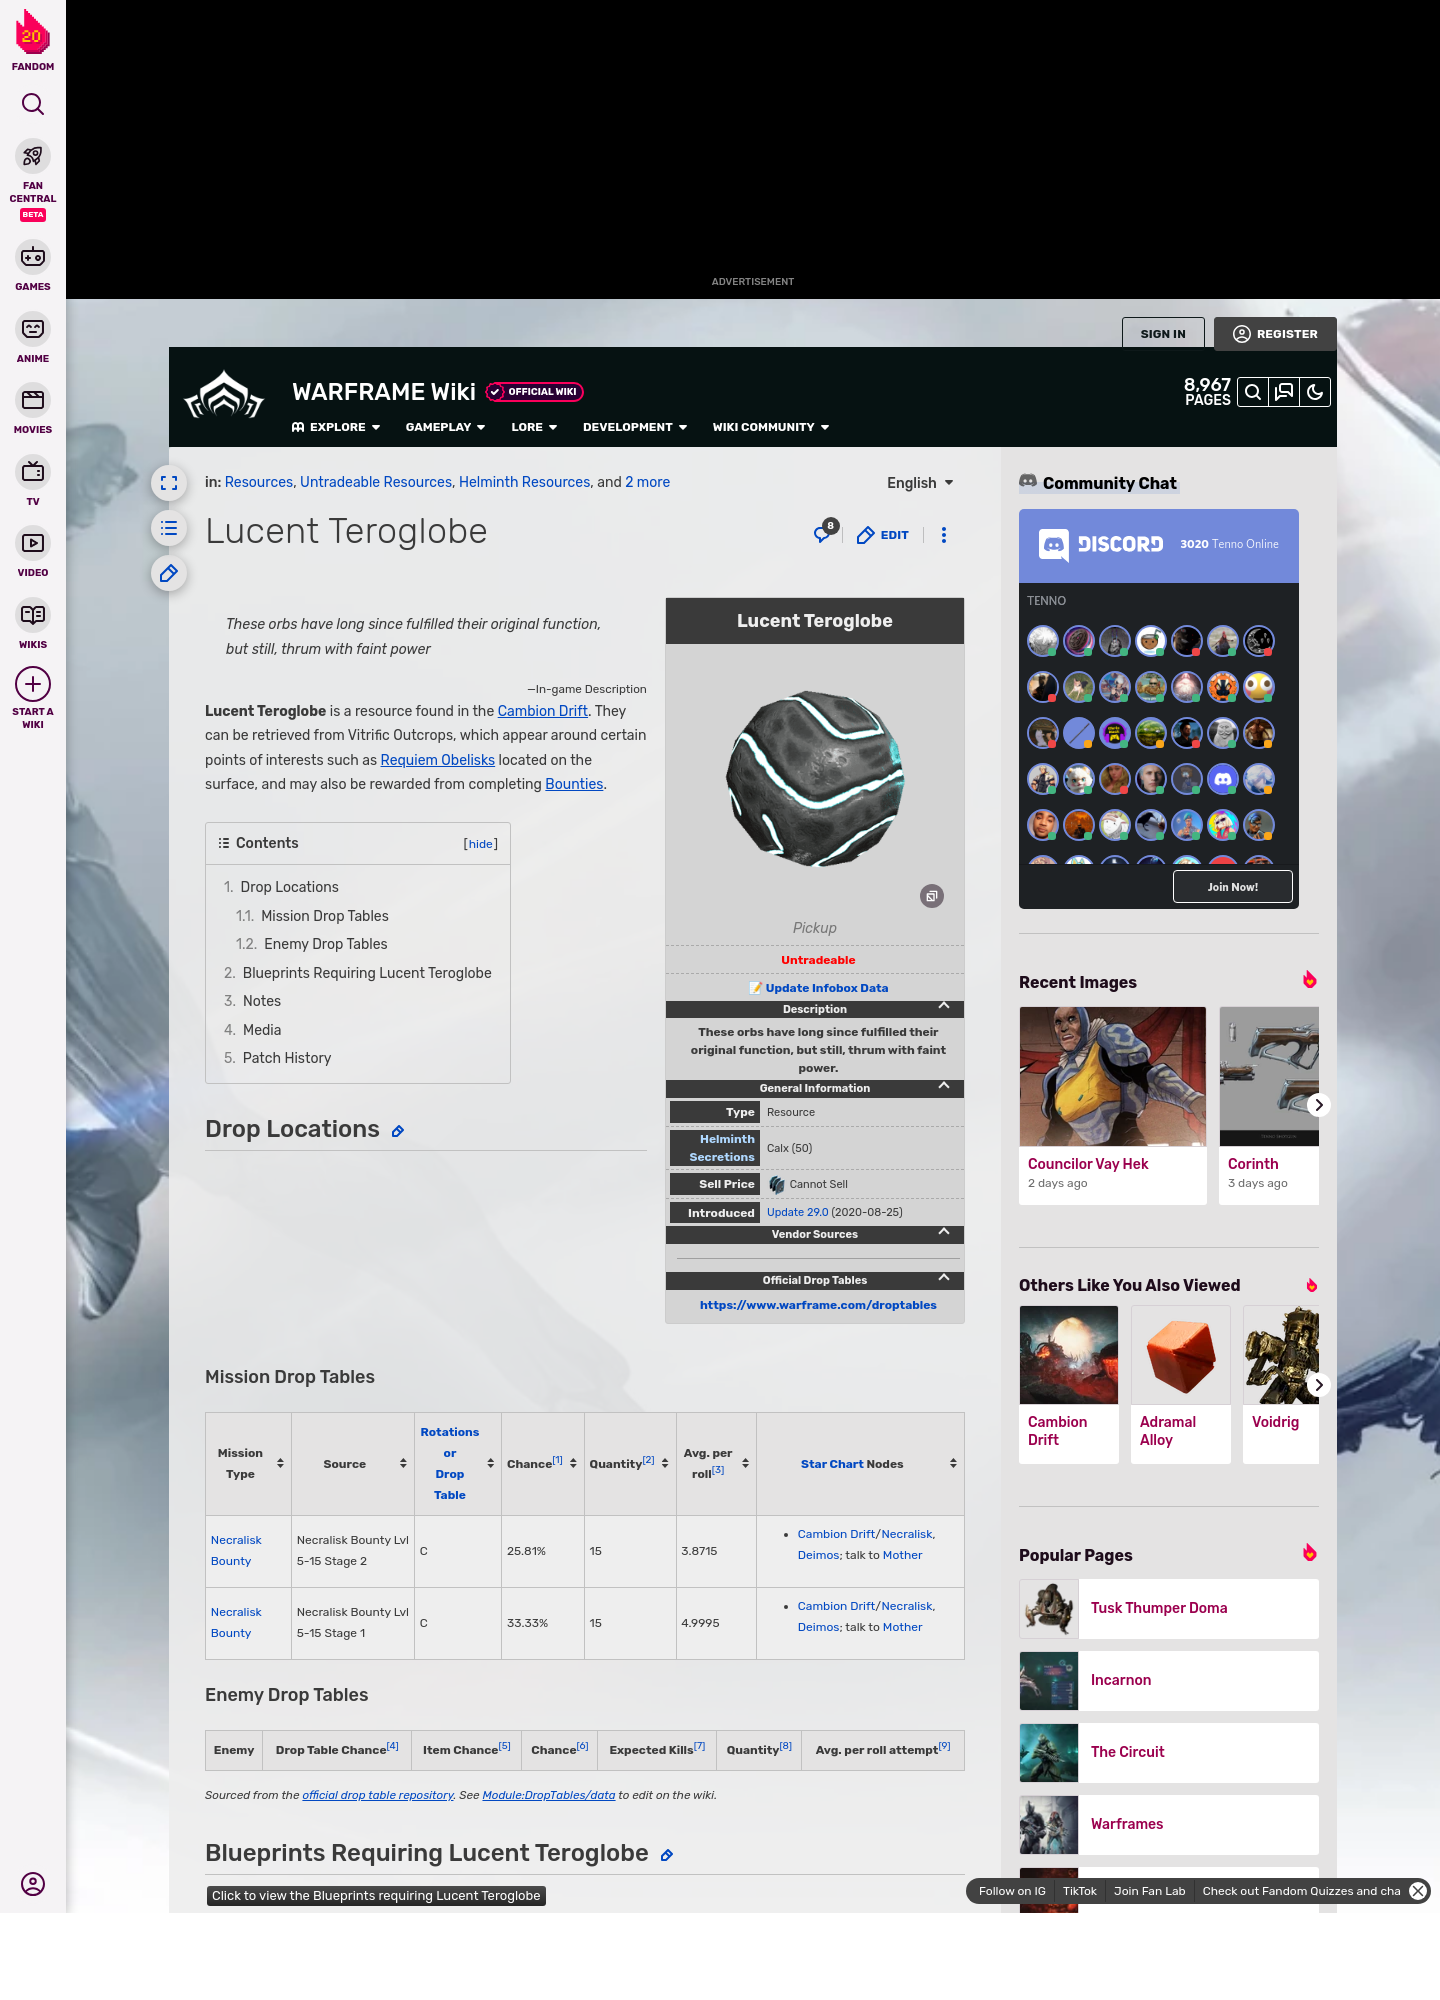Expand page to full width icon
Image resolution: width=1440 pixels, height=2000 pixels.
[x=169, y=483]
